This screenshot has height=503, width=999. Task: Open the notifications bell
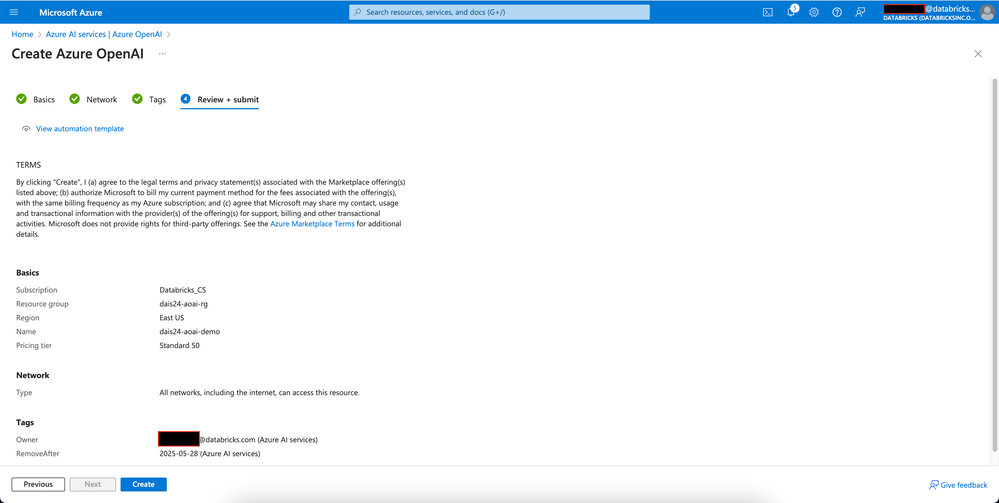click(791, 11)
